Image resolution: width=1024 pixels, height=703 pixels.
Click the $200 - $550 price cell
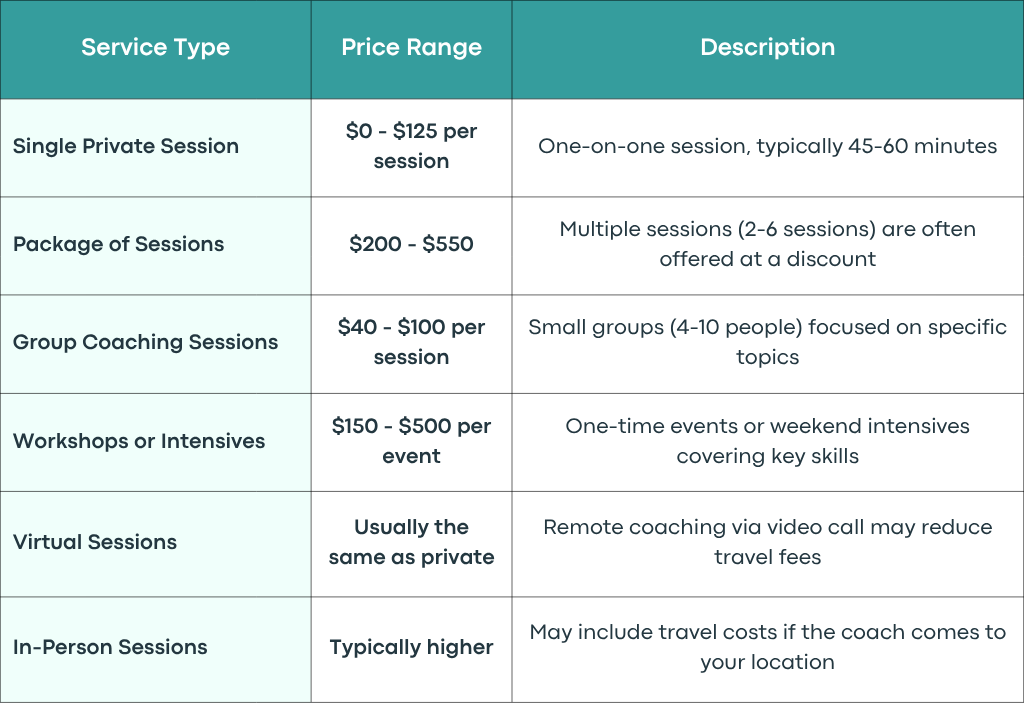[411, 244]
